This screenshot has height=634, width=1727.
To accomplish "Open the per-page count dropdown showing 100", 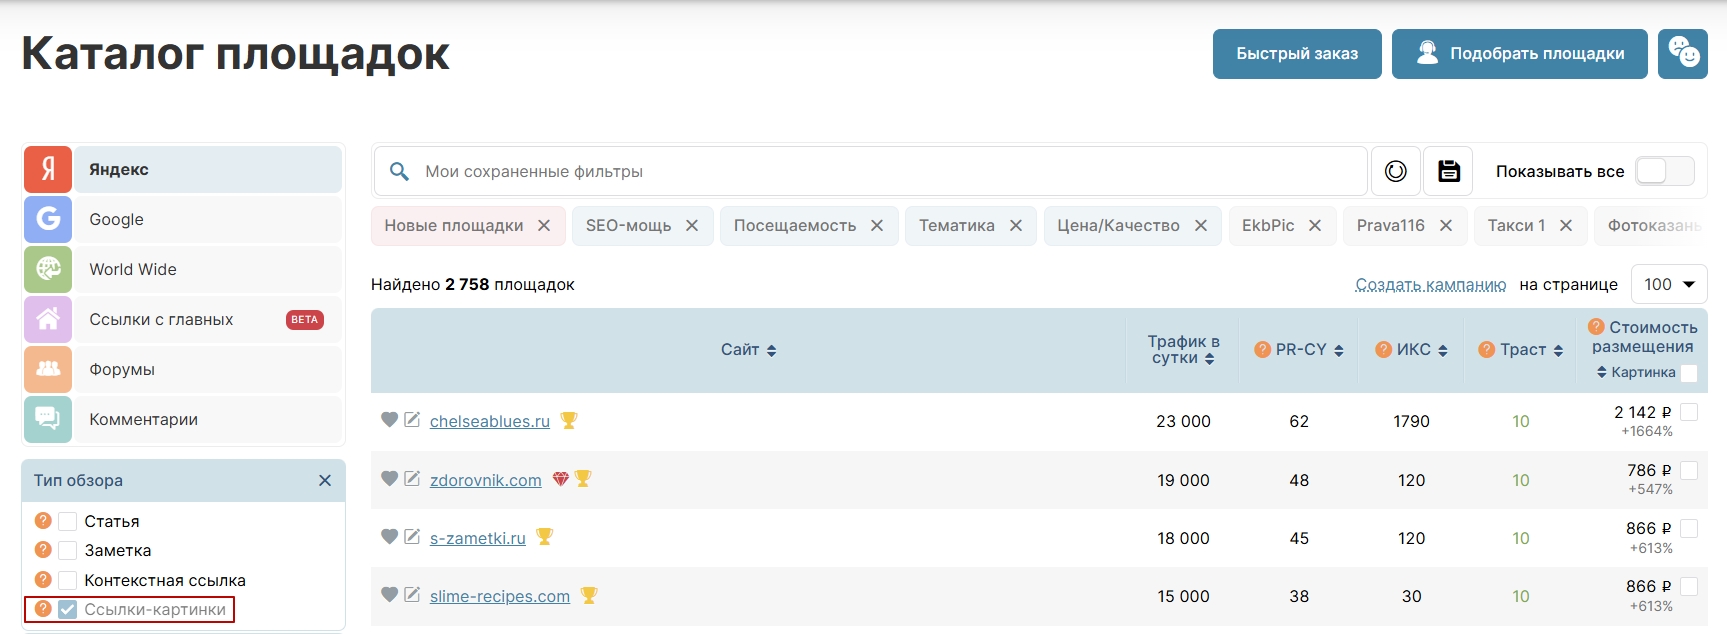I will point(1669,284).
